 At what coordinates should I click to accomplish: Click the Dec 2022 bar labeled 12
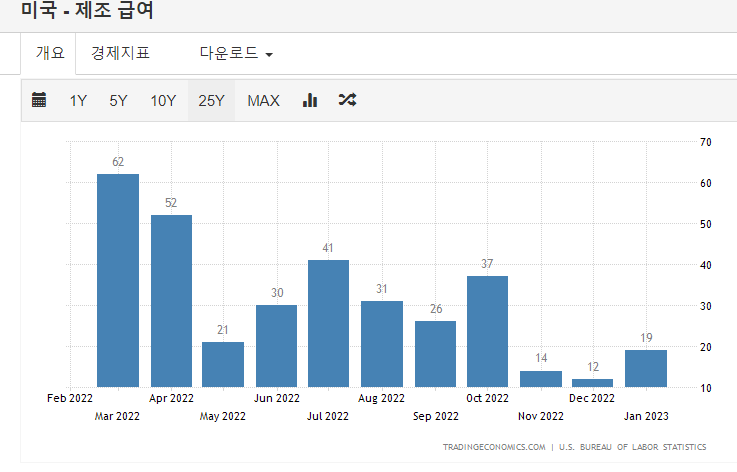tap(592, 383)
